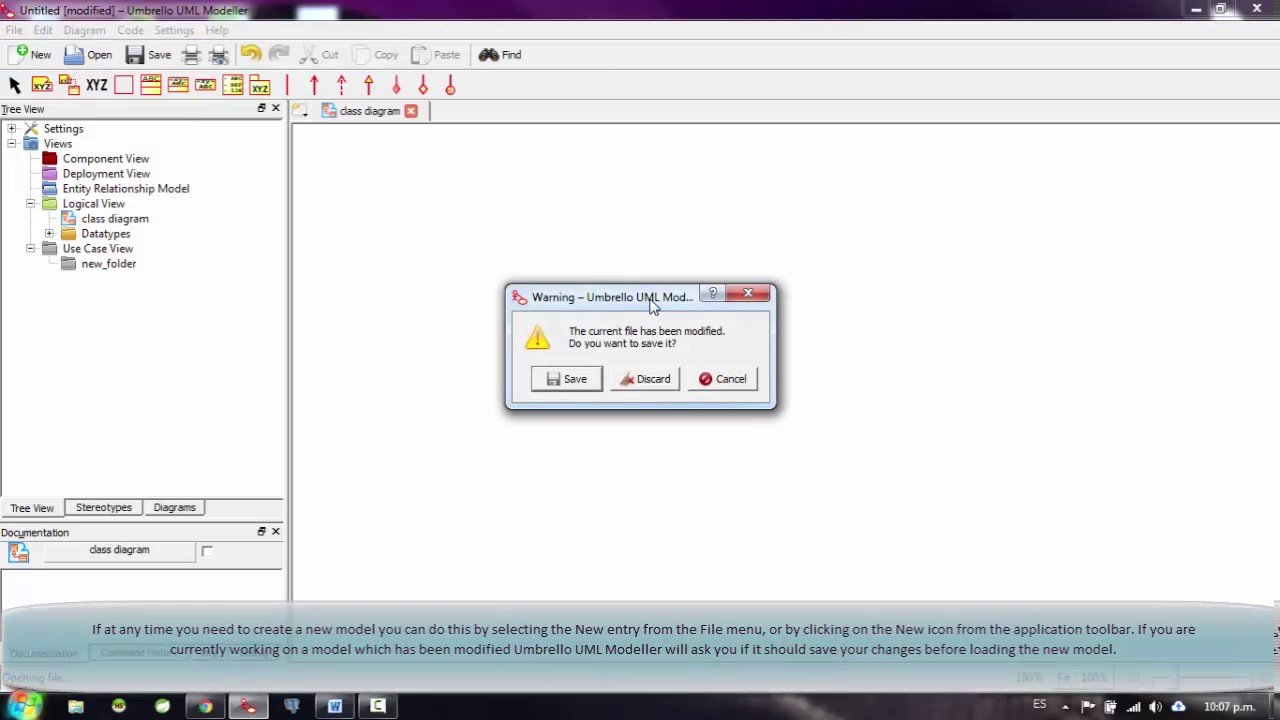
Task: Select the Package tool with XYZ folder
Action: 260,85
